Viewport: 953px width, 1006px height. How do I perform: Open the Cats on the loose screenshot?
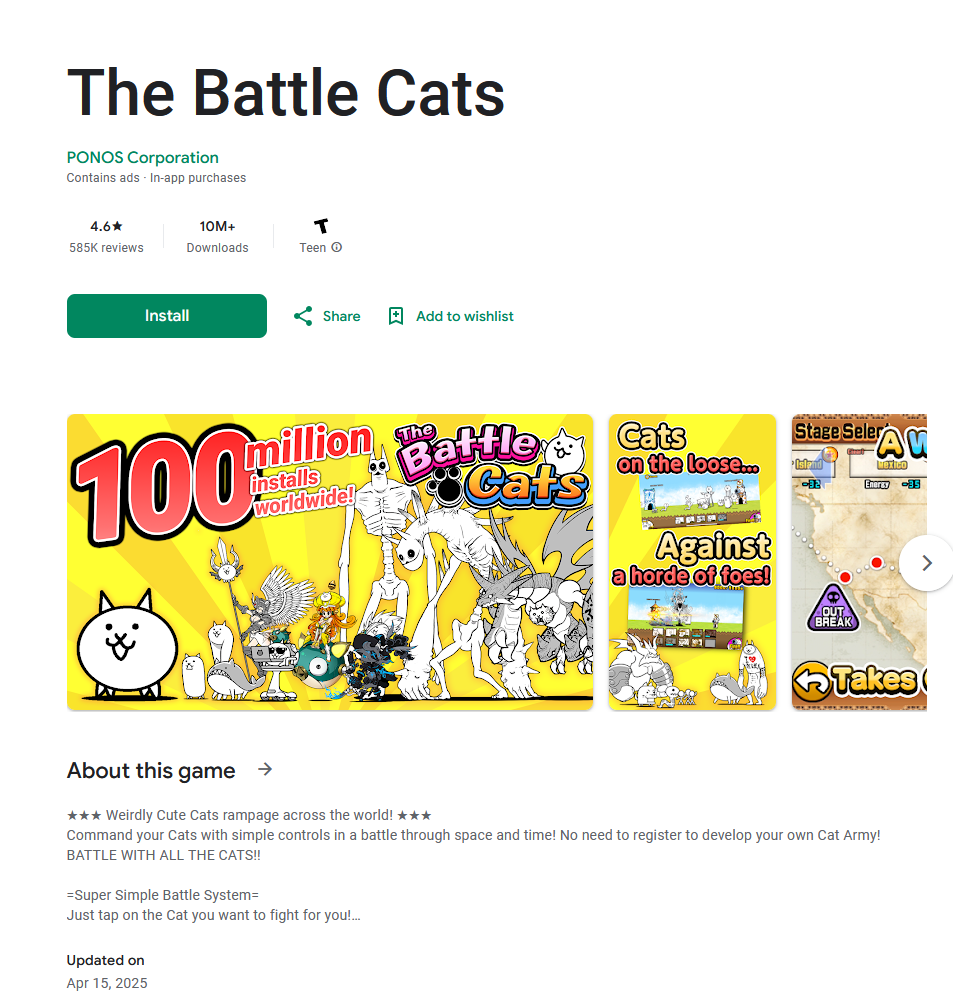pos(692,562)
